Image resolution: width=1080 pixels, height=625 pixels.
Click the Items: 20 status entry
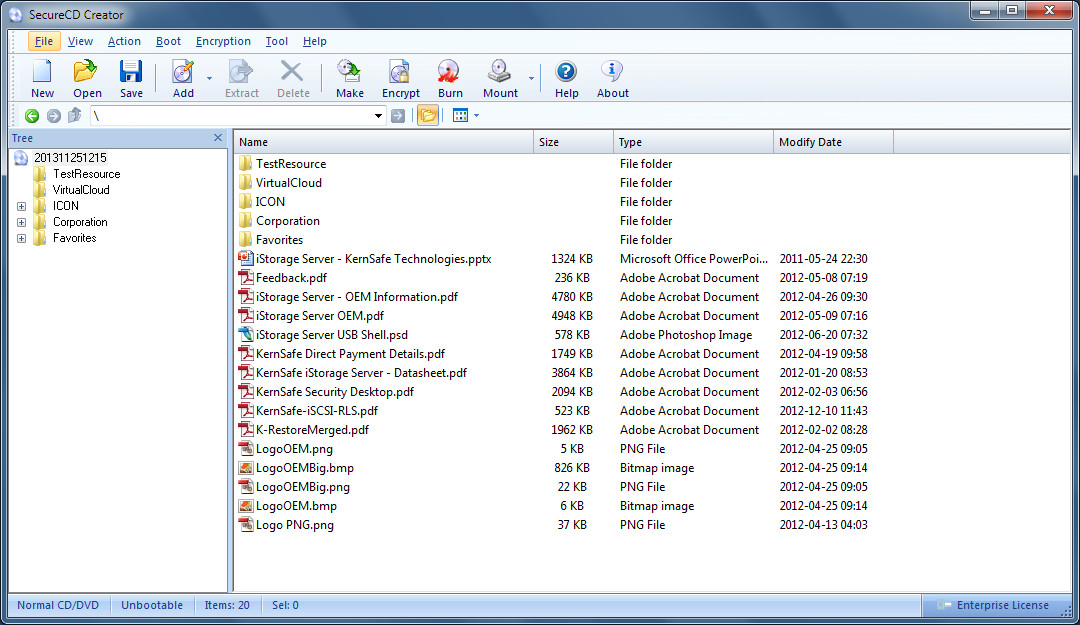[x=227, y=605]
